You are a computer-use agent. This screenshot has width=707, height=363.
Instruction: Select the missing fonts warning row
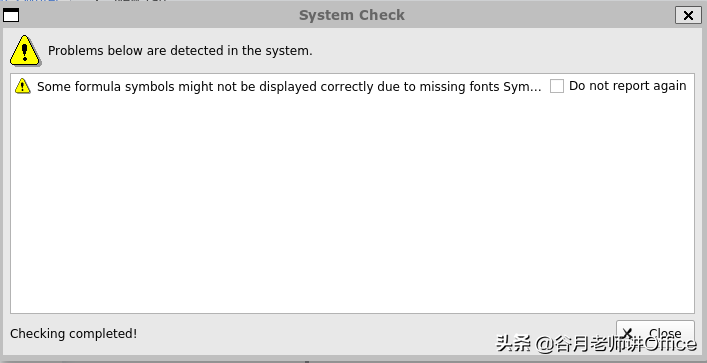[352, 86]
